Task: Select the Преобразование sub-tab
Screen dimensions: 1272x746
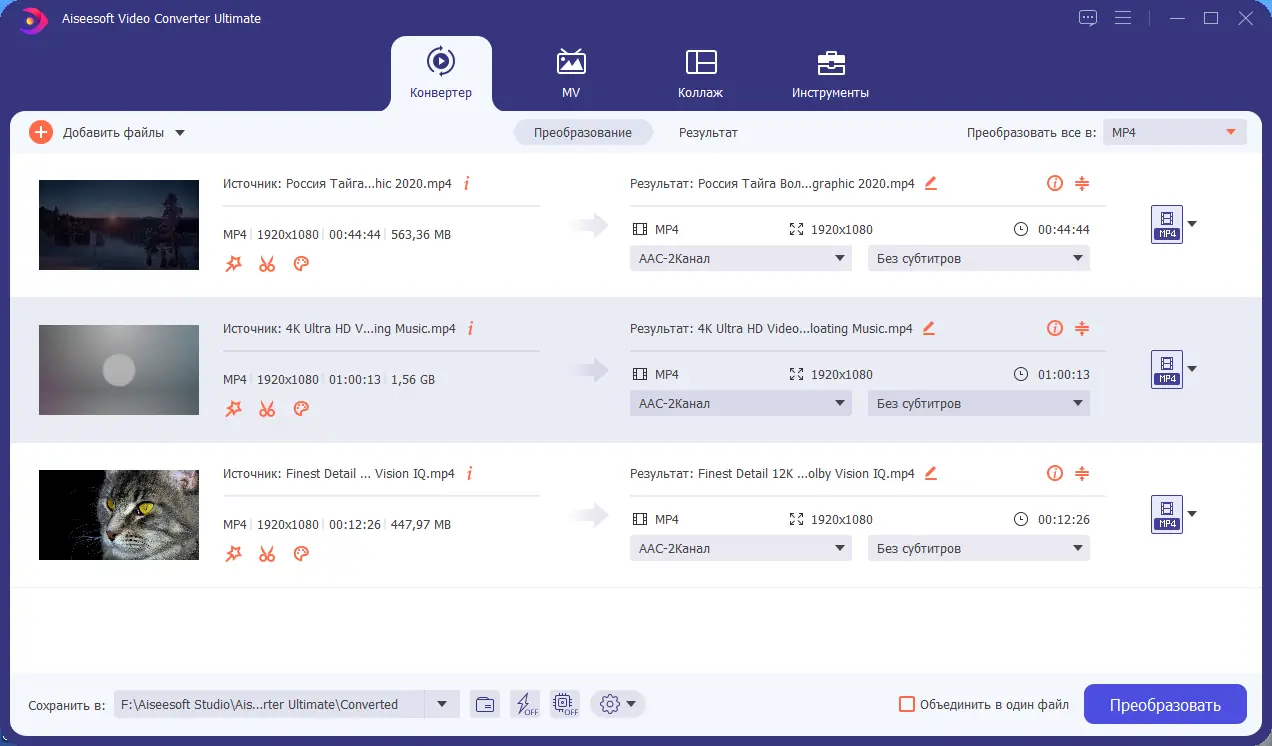Action: point(583,132)
